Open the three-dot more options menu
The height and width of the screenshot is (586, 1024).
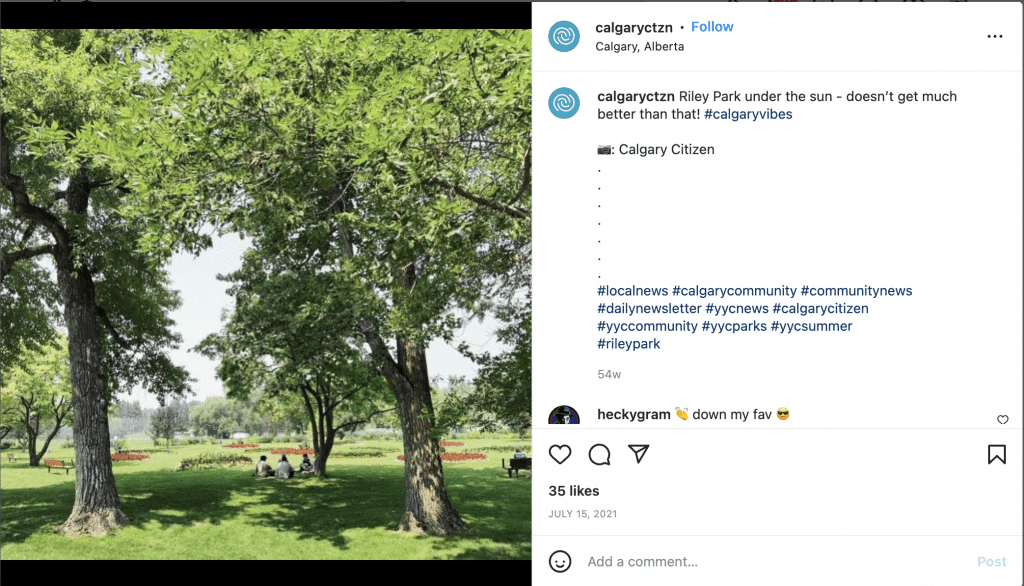994,36
